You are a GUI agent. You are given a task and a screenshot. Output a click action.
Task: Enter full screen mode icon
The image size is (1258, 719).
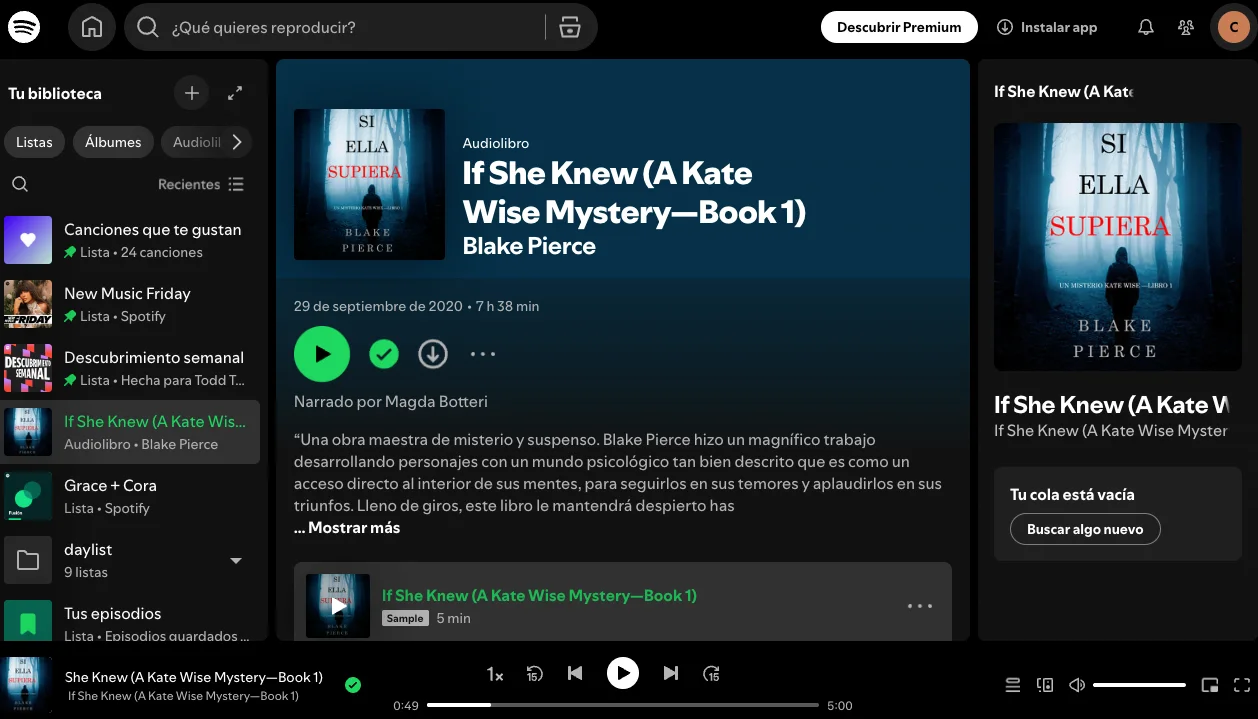1242,685
